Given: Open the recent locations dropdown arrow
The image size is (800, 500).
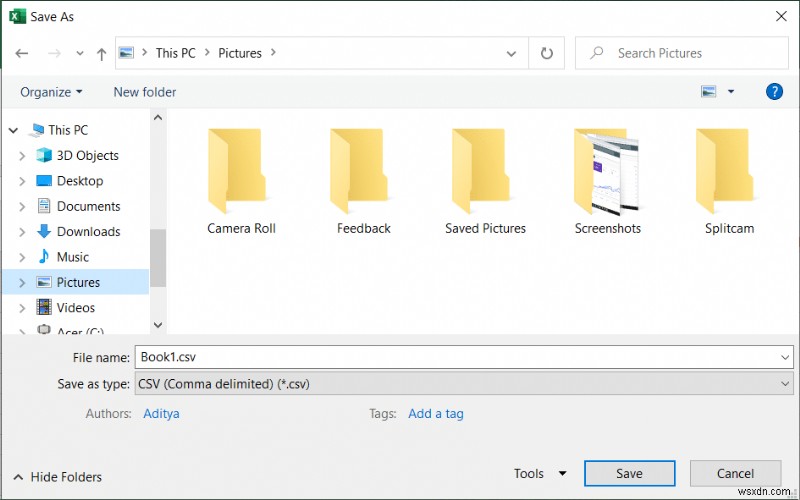Looking at the screenshot, I should click(x=80, y=53).
